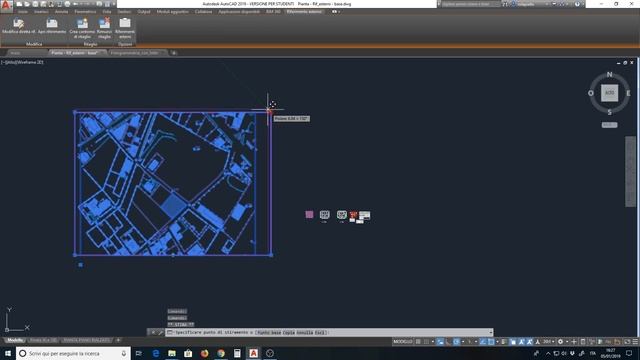Screen dimensions: 640x360
Task: Select the Modello layout tab
Action: click(15, 340)
